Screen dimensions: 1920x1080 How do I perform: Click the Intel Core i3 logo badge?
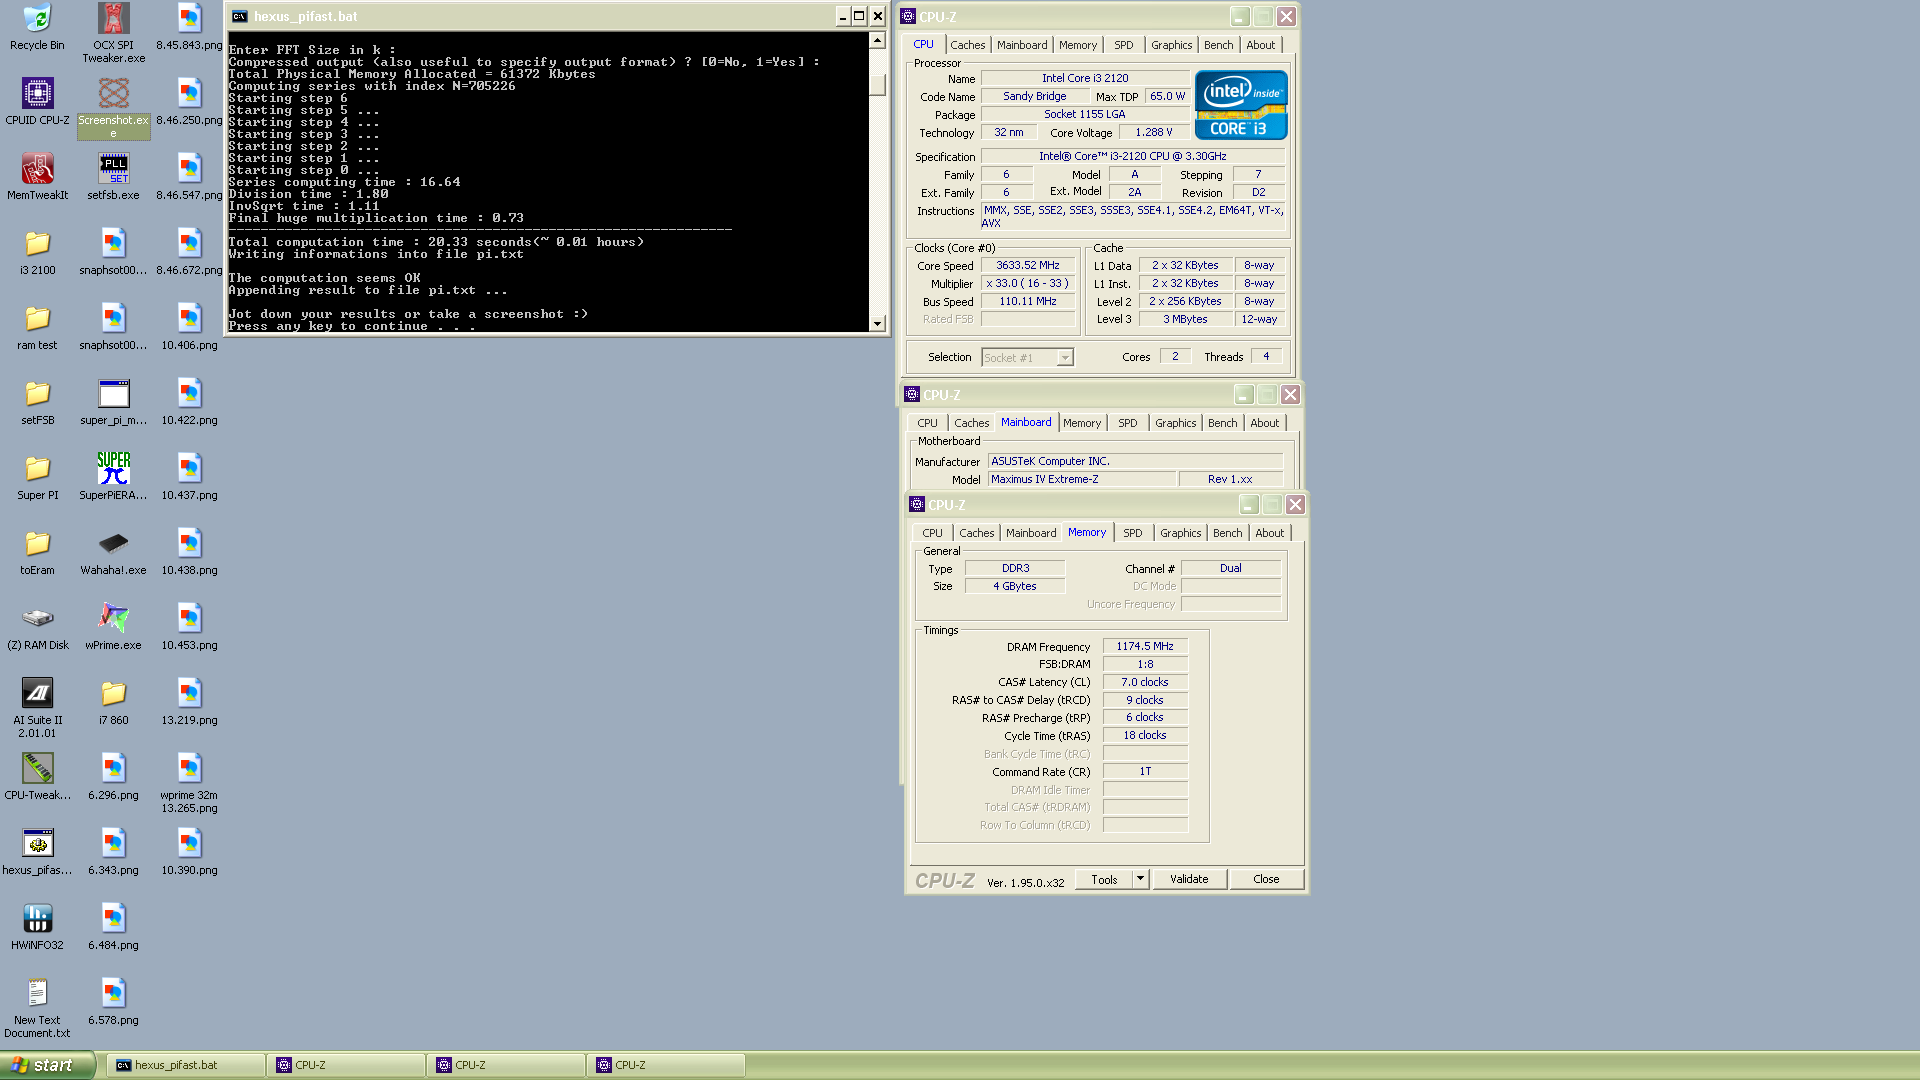[1240, 105]
